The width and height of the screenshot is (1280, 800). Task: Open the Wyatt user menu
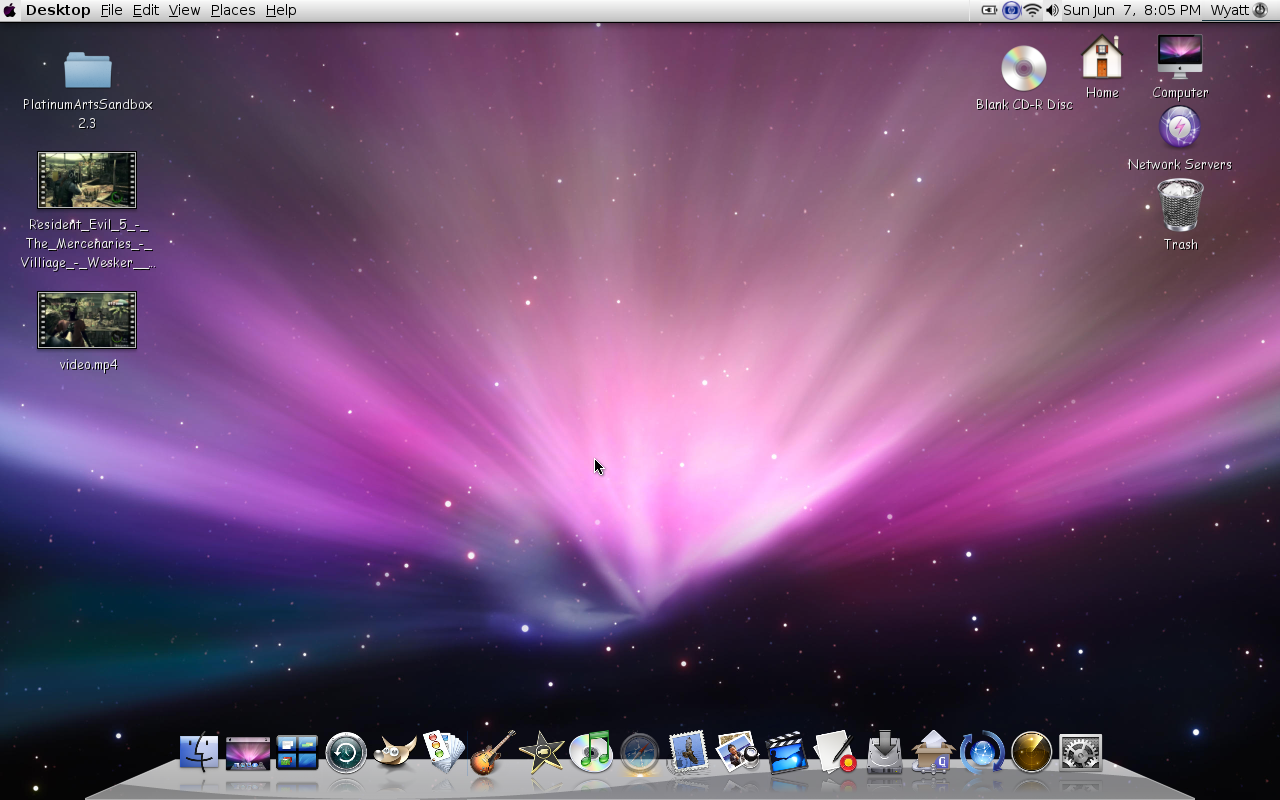pos(1230,10)
